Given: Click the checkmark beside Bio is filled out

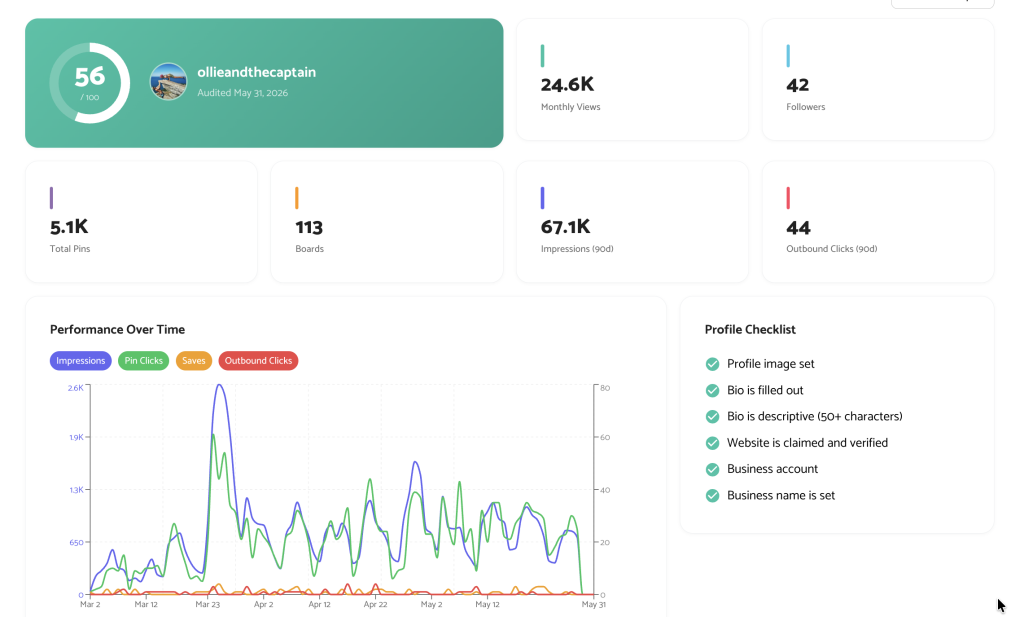Looking at the screenshot, I should click(712, 390).
